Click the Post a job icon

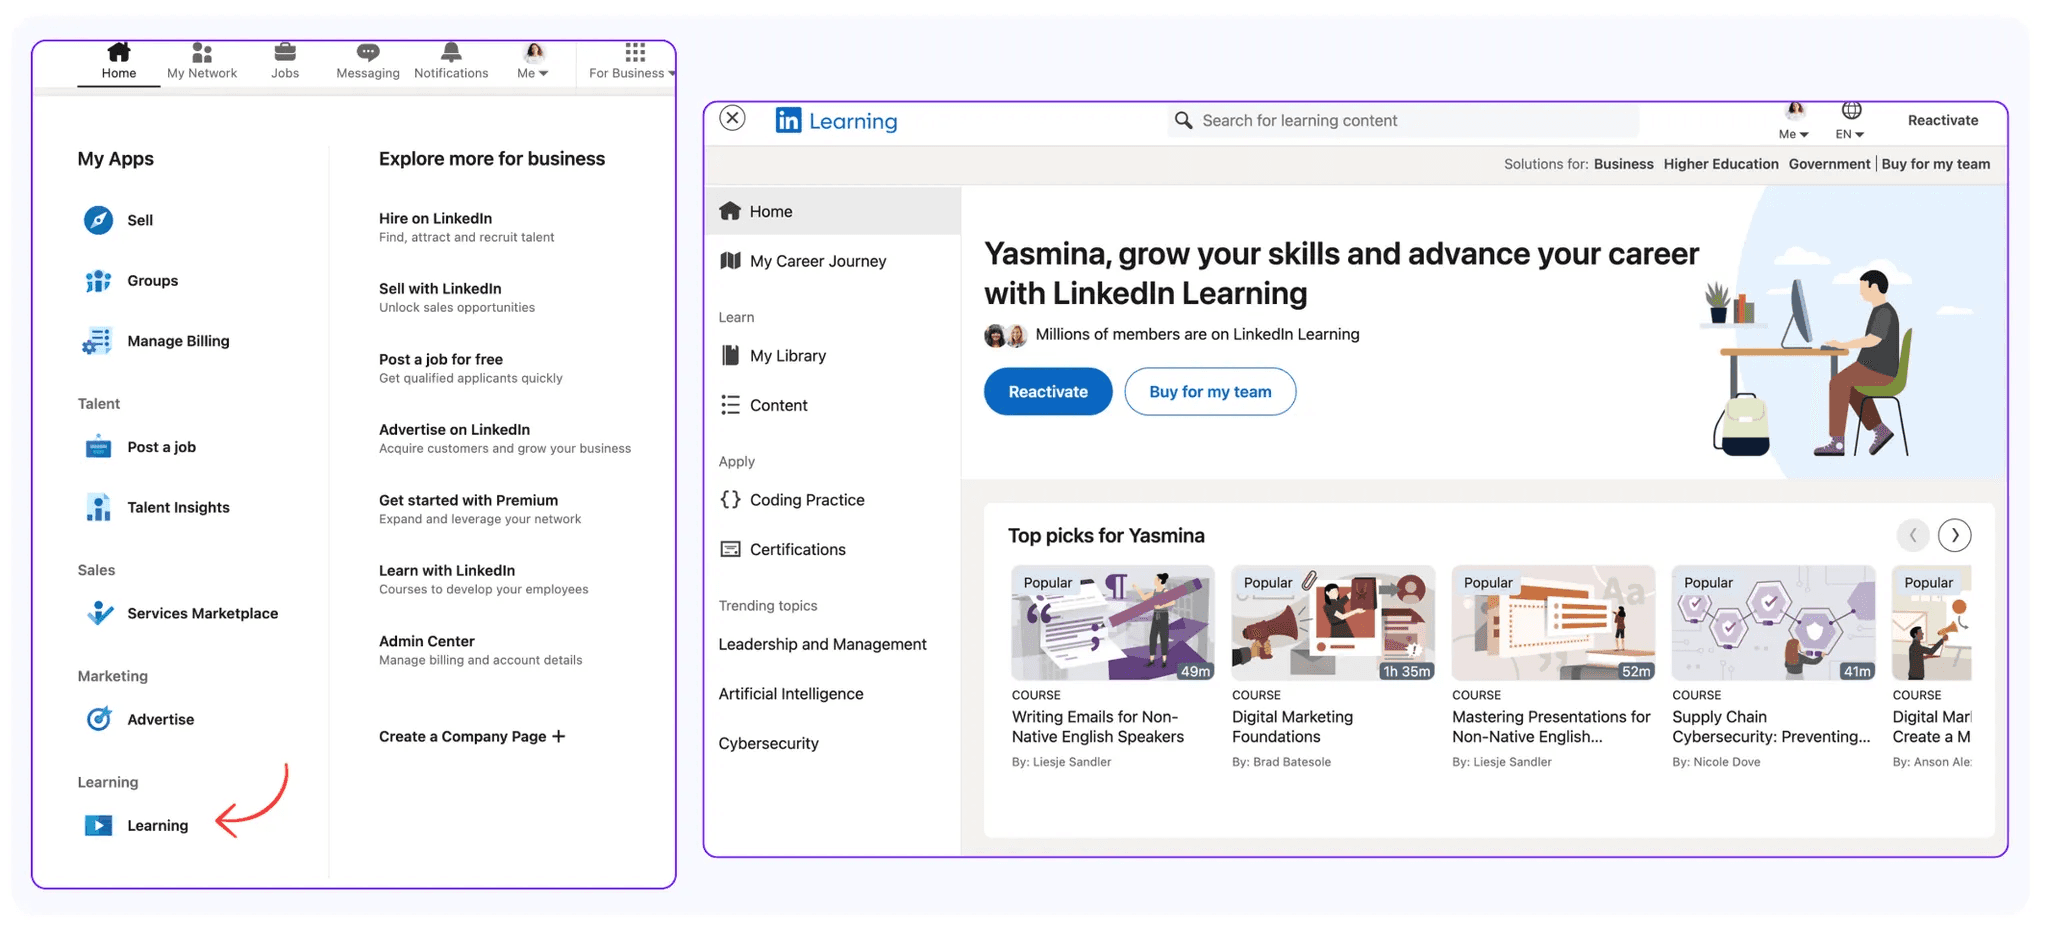click(x=98, y=447)
